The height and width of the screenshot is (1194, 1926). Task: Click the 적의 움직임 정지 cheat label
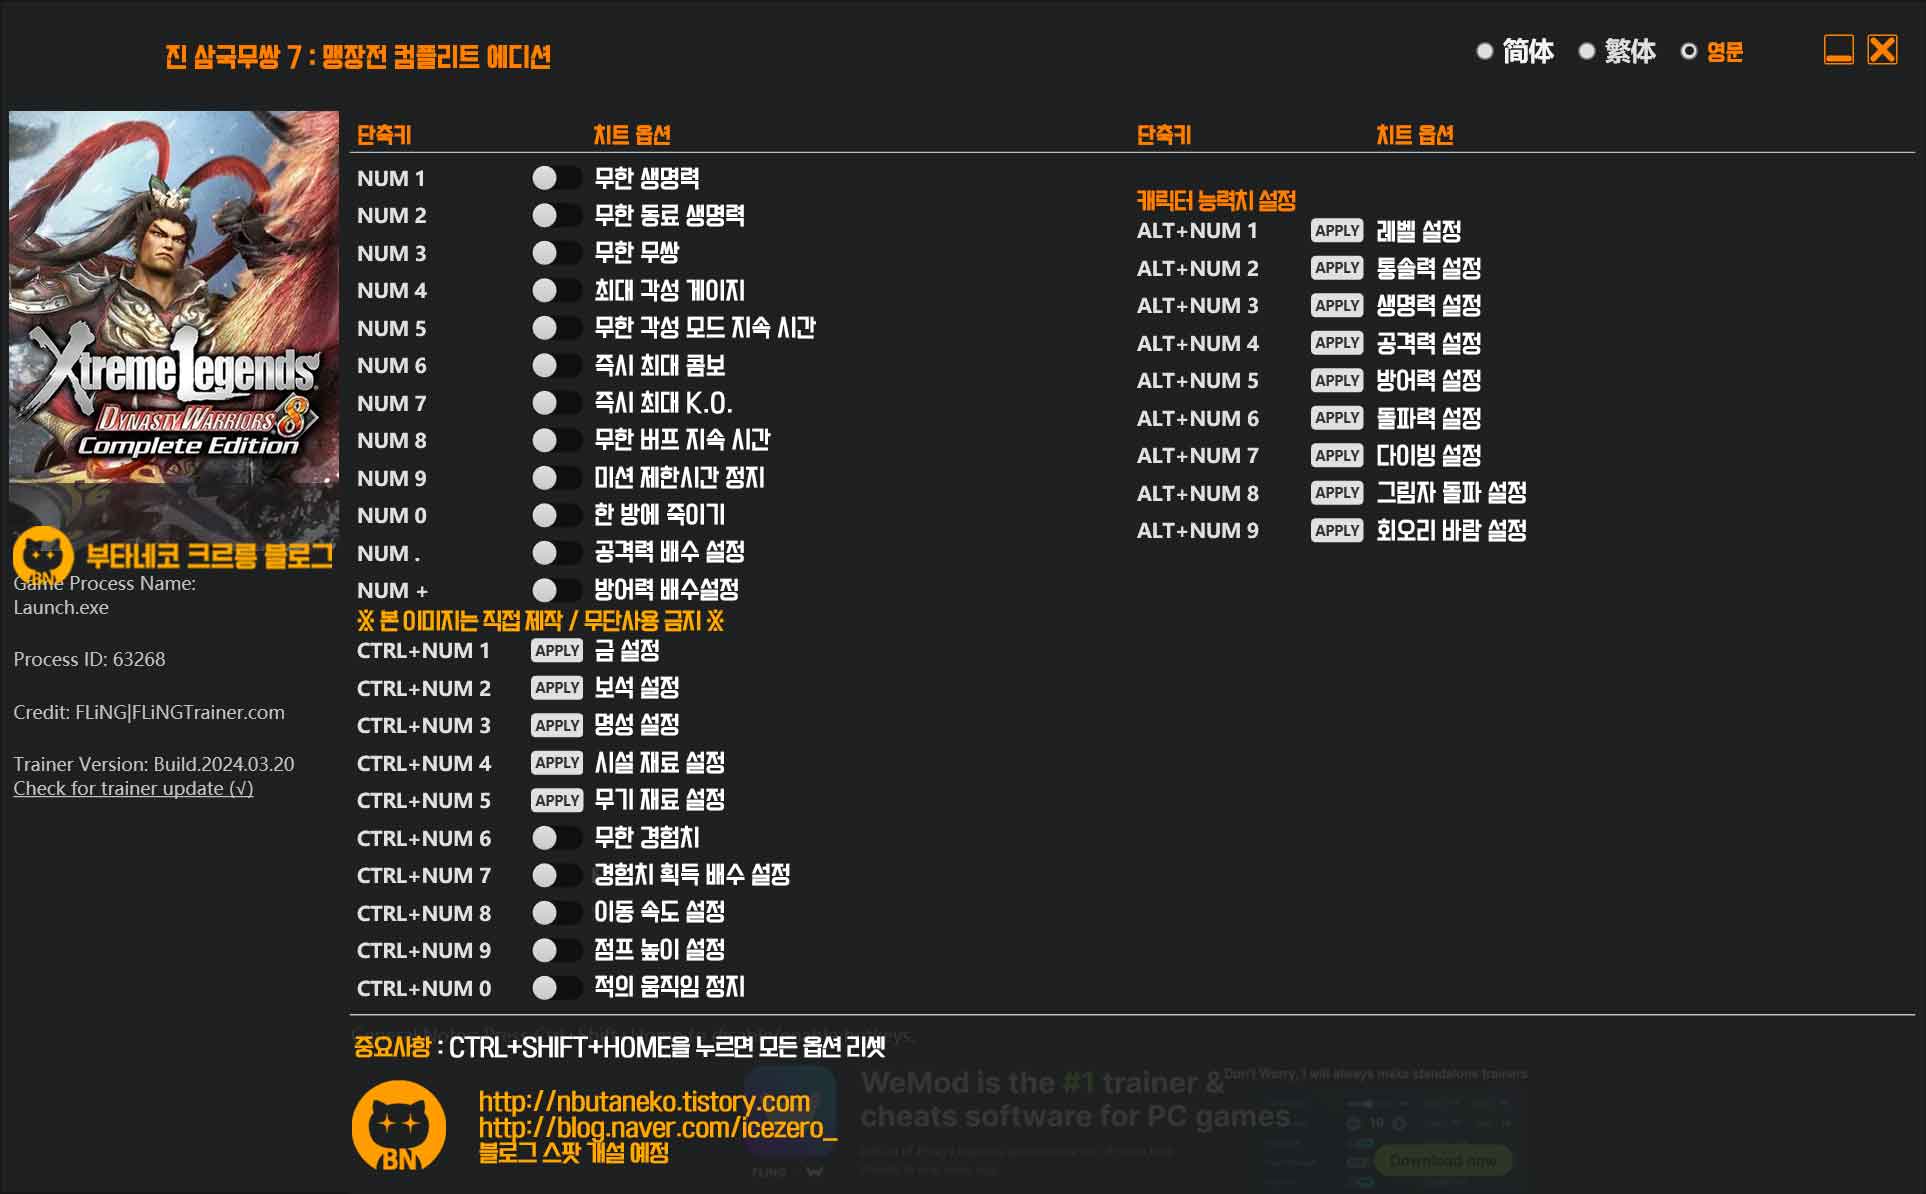click(x=669, y=988)
